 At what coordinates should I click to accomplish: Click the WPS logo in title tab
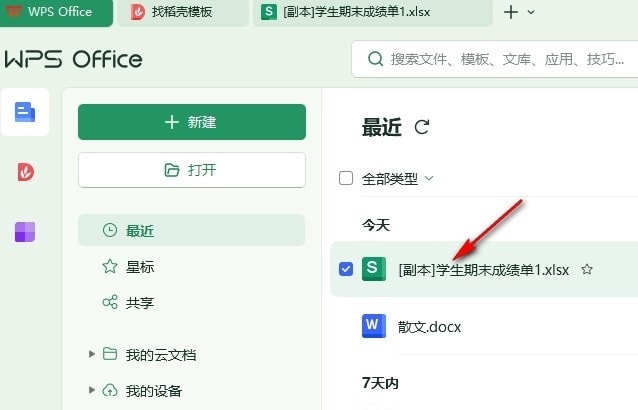(13, 11)
